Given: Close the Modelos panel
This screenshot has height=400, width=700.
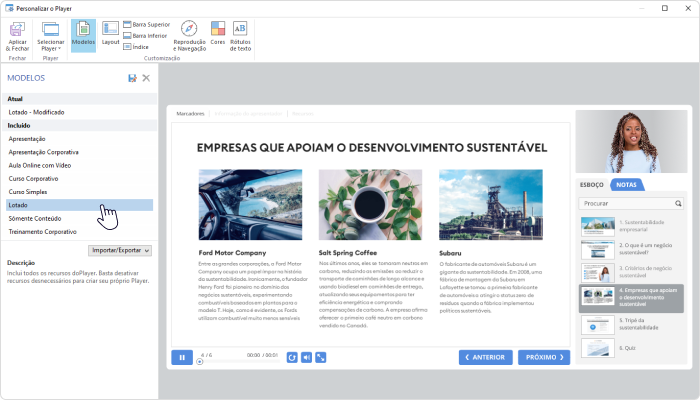Looking at the screenshot, I should [146, 78].
